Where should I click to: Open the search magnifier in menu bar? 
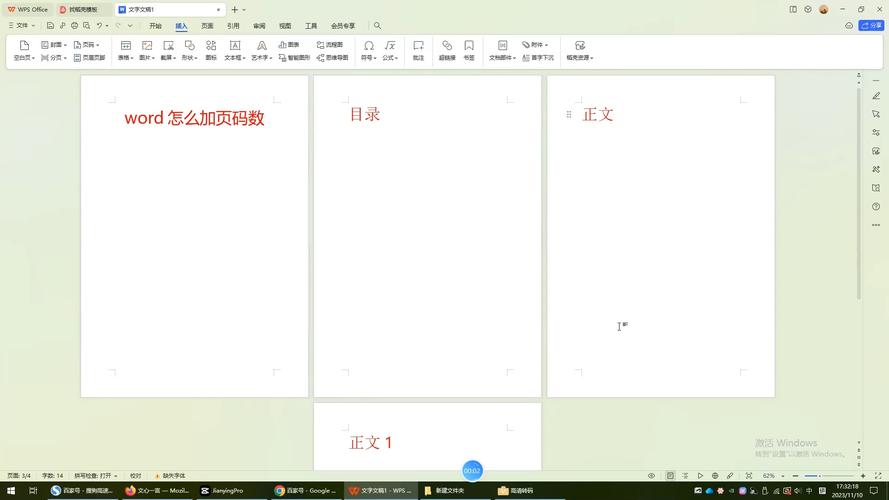(377, 26)
